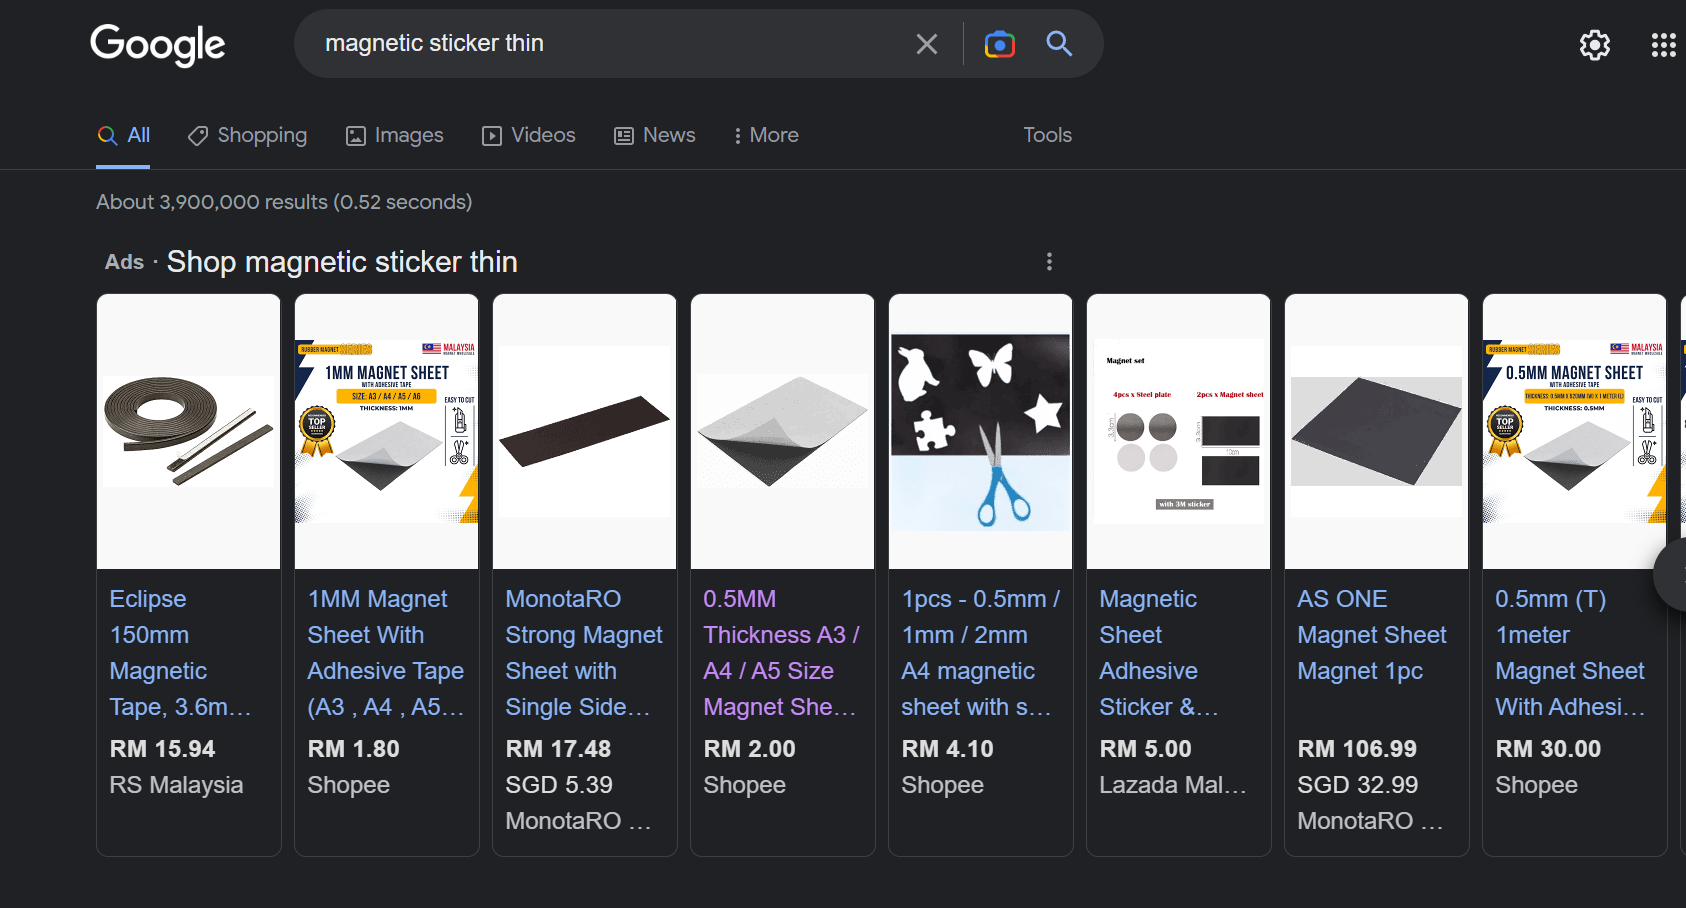Open the Eclipse 150mm Magnetic Tape product image

189,431
